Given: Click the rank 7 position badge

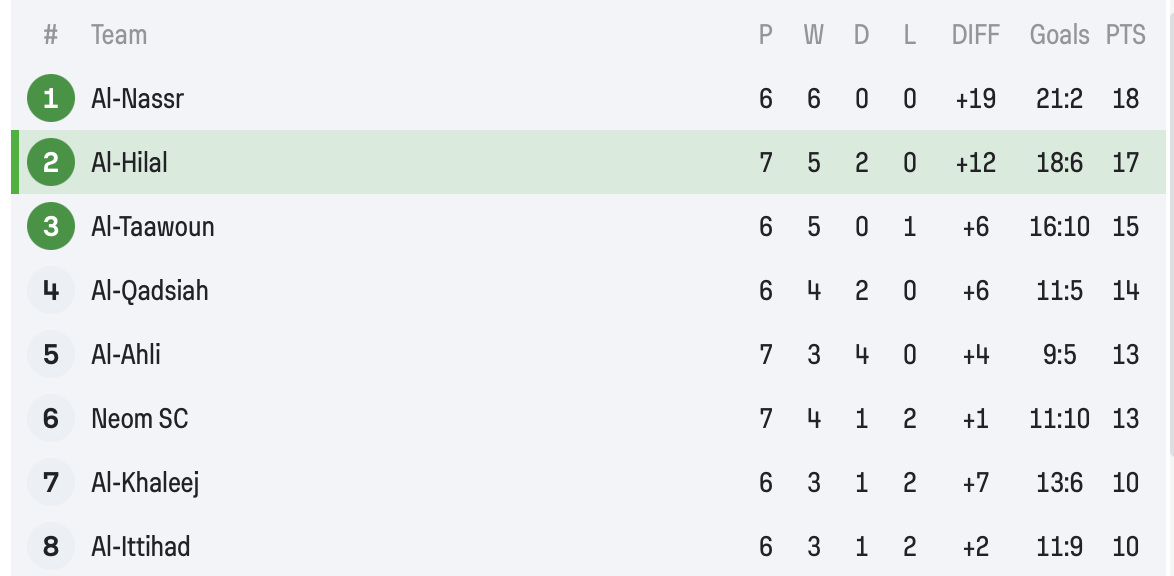Looking at the screenshot, I should point(51,483).
